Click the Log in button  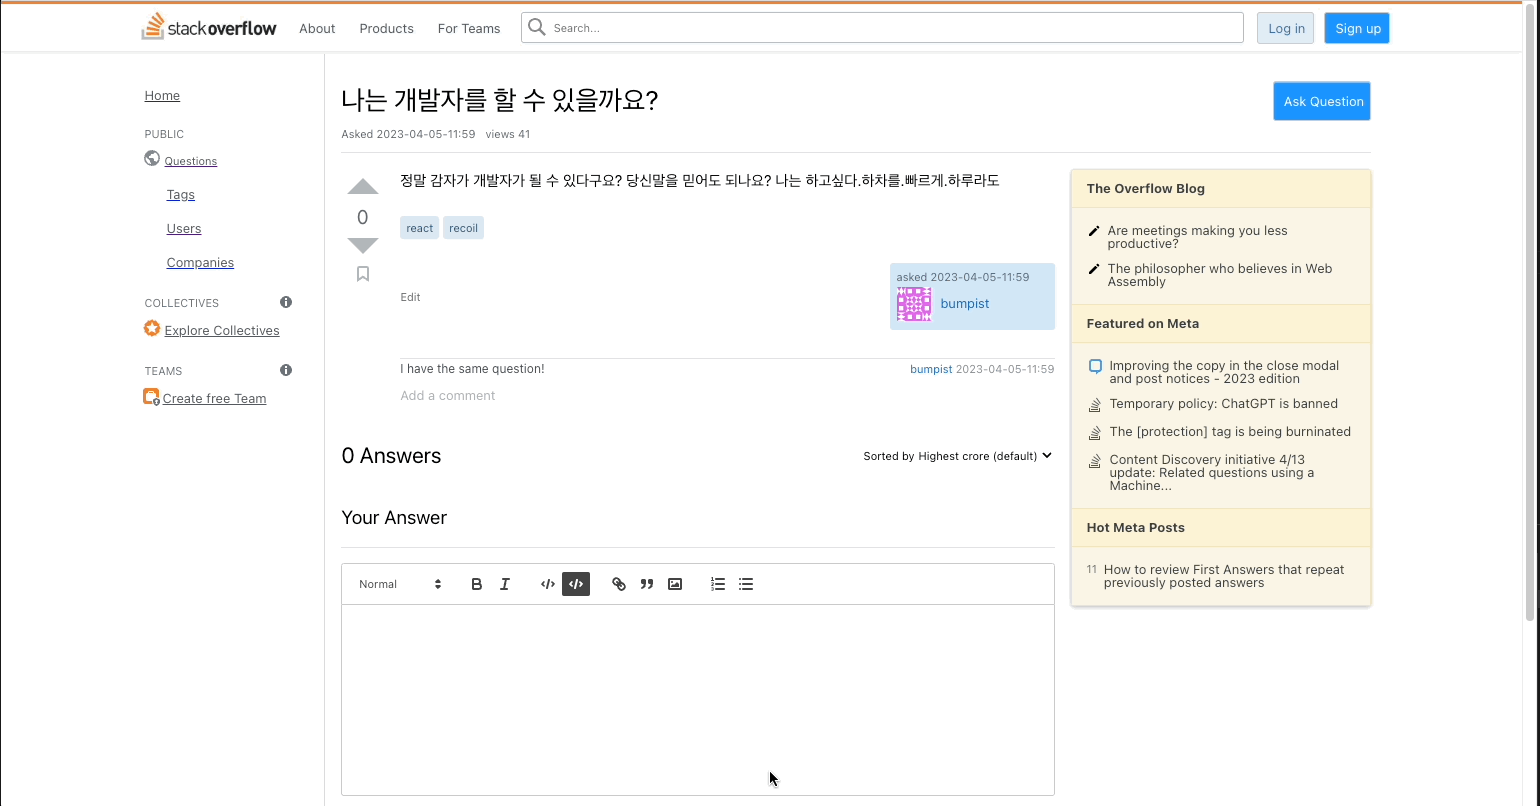point(1286,28)
